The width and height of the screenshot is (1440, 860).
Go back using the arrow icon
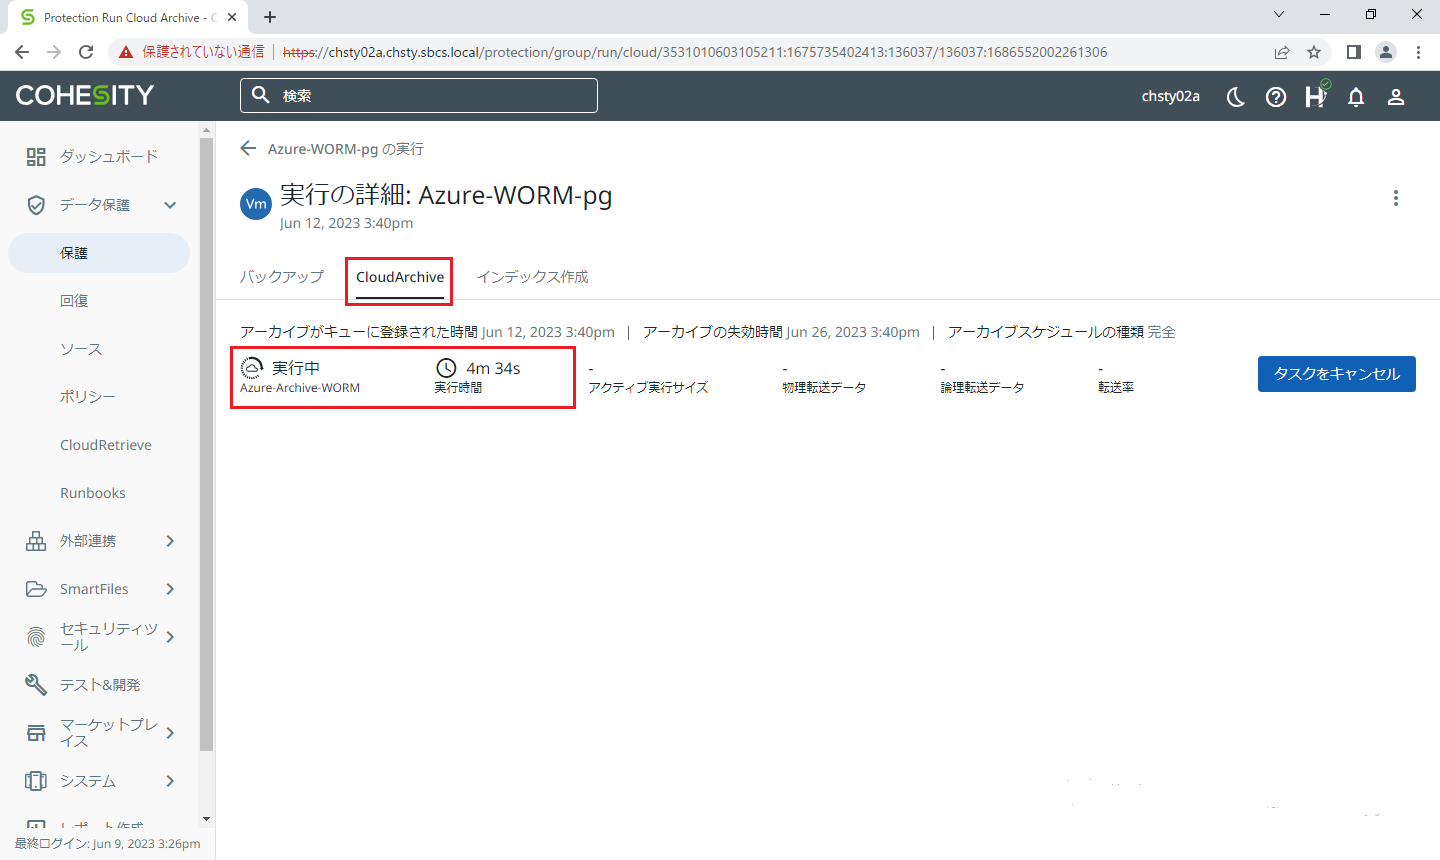(x=248, y=148)
